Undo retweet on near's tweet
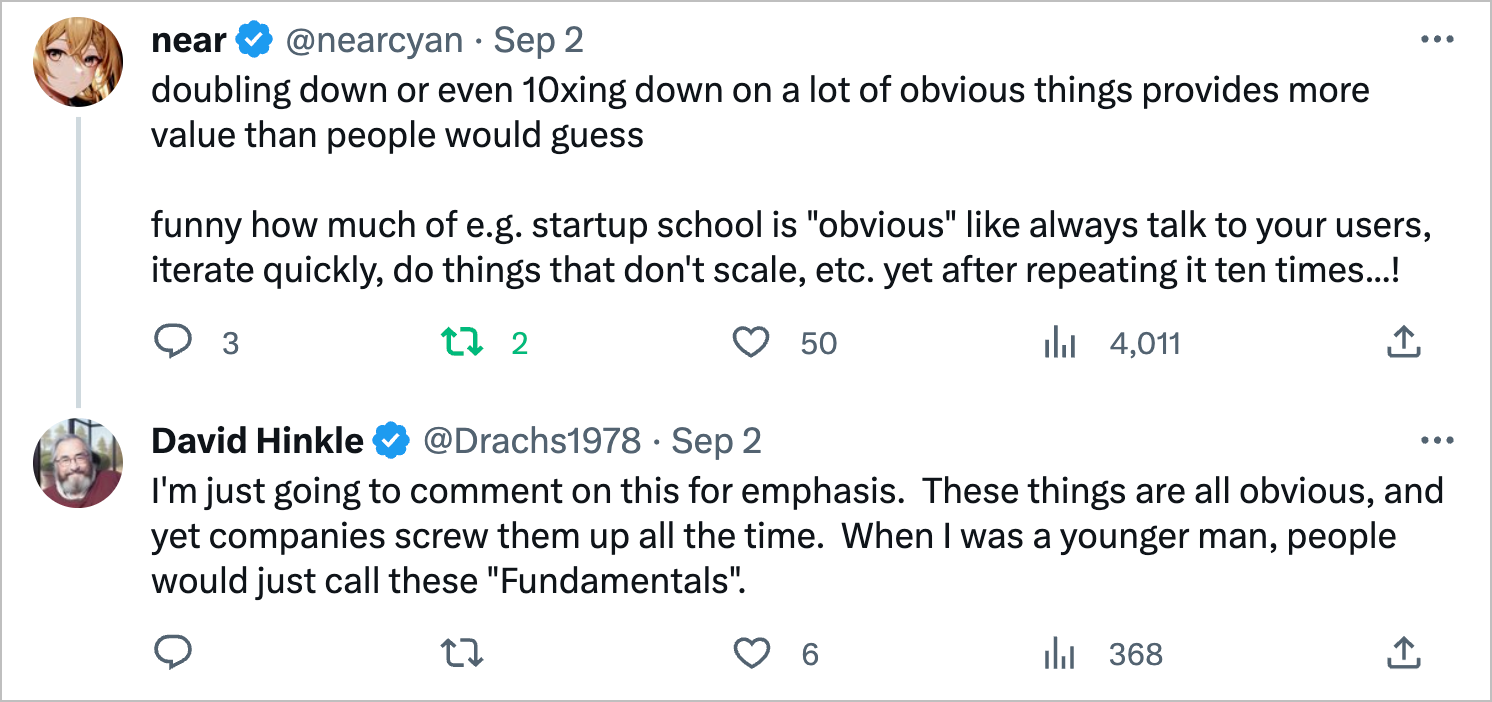The height and width of the screenshot is (702, 1492). pos(463,343)
